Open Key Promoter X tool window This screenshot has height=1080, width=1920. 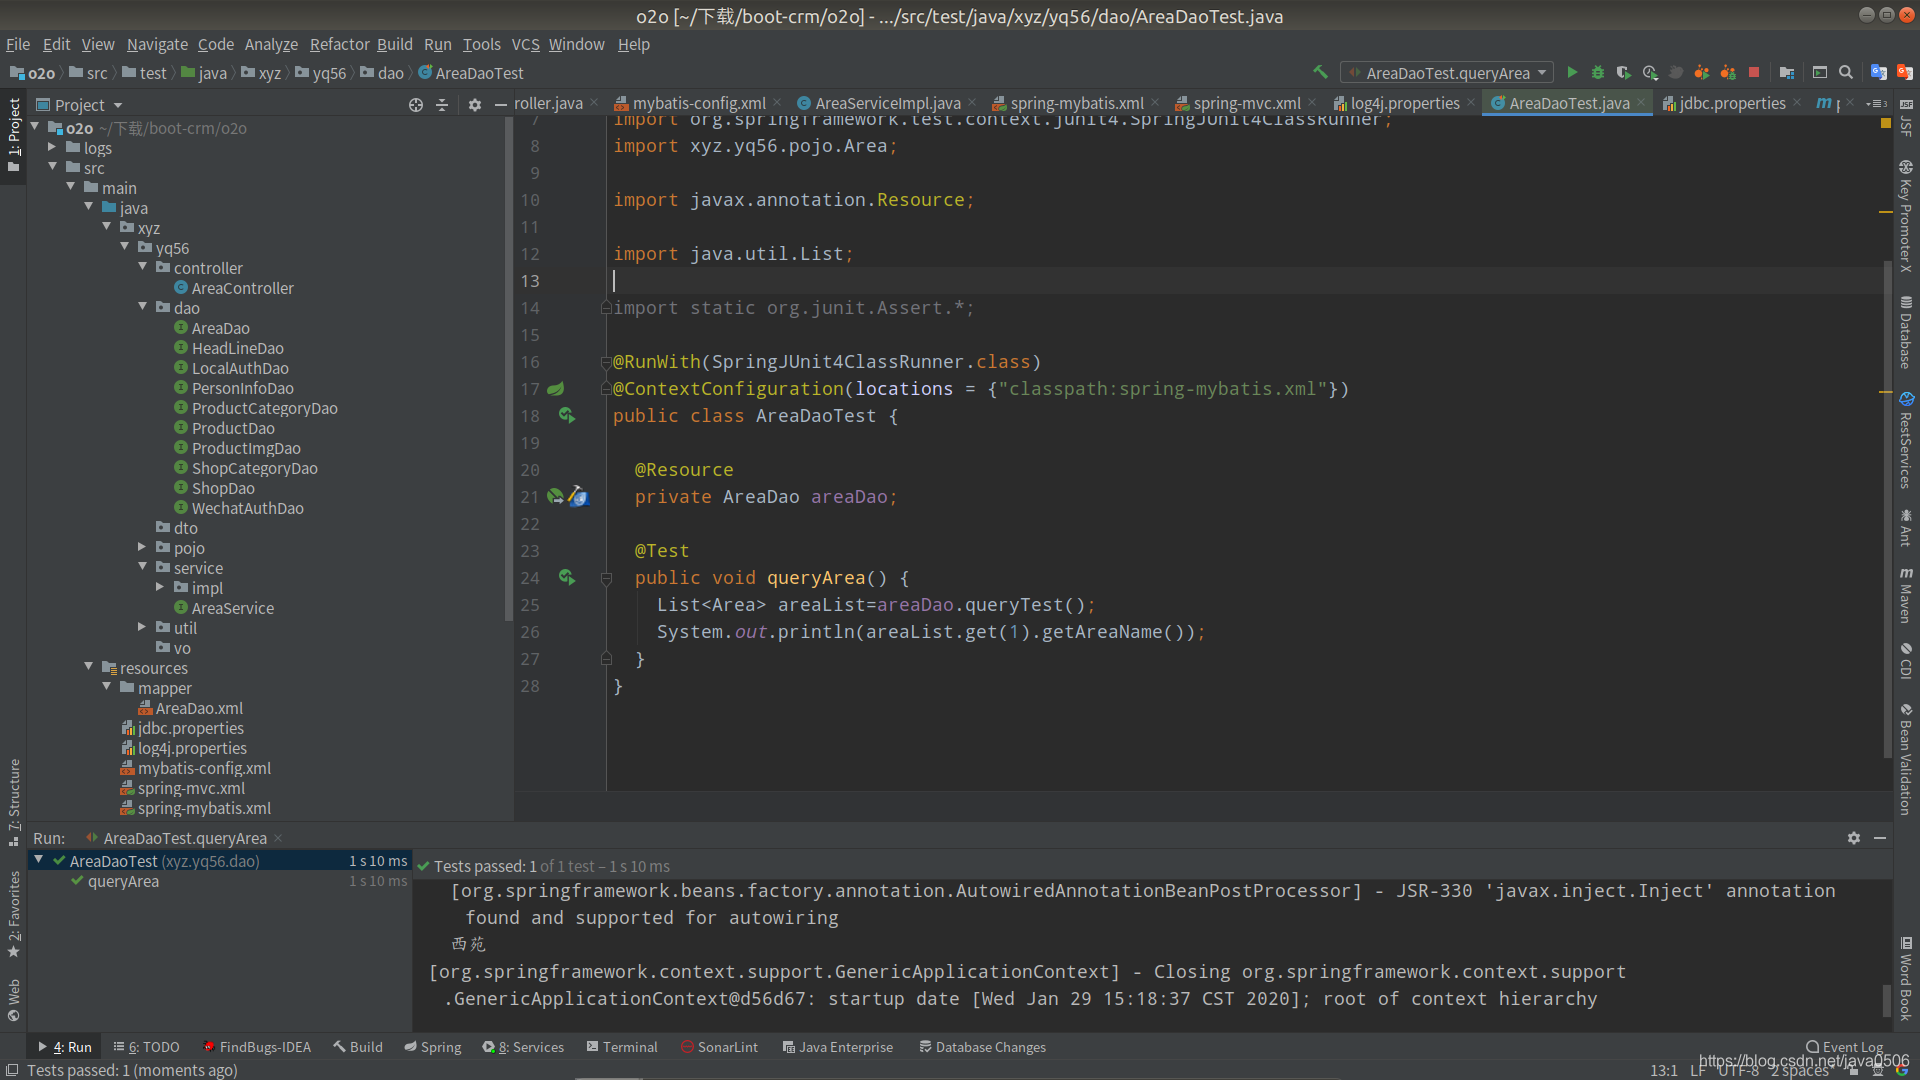(x=1906, y=216)
